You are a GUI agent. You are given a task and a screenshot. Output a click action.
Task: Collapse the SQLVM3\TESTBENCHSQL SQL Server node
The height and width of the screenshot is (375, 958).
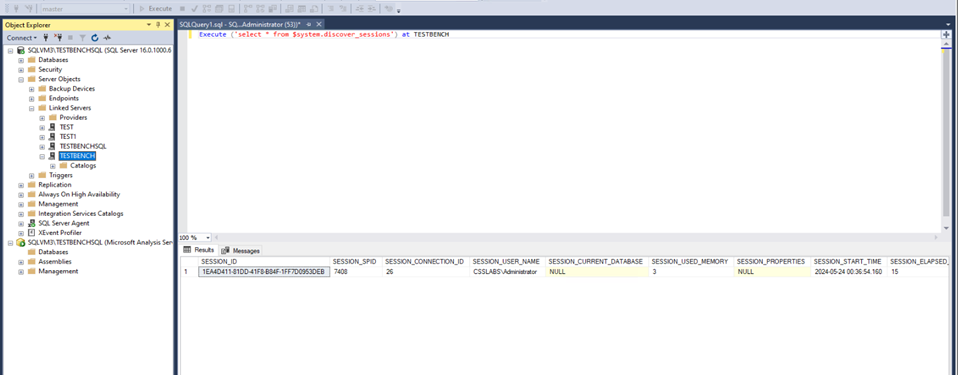10,50
